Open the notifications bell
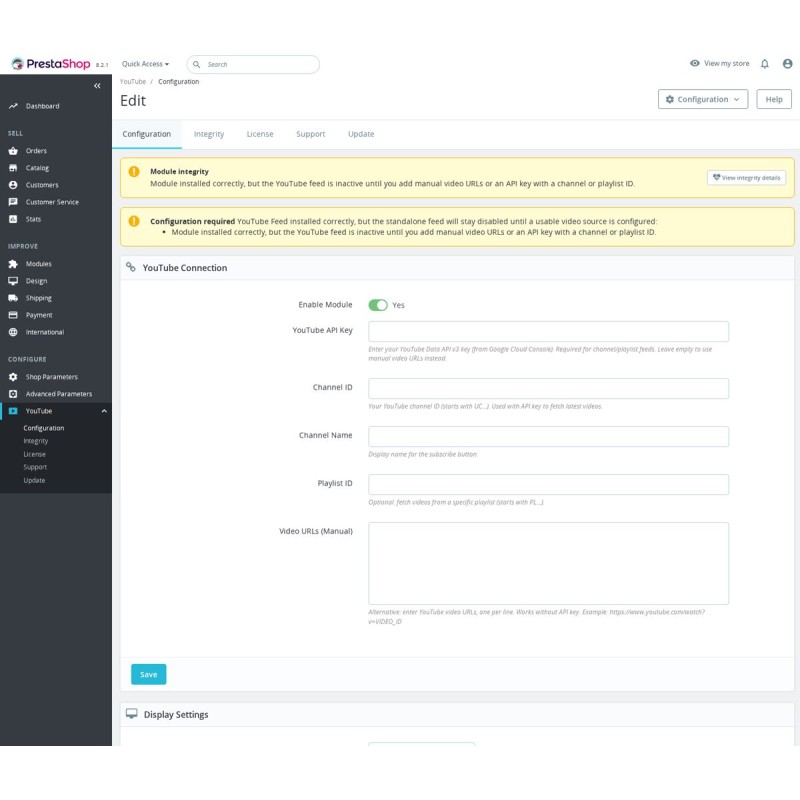This screenshot has height=800, width=800. click(x=764, y=64)
